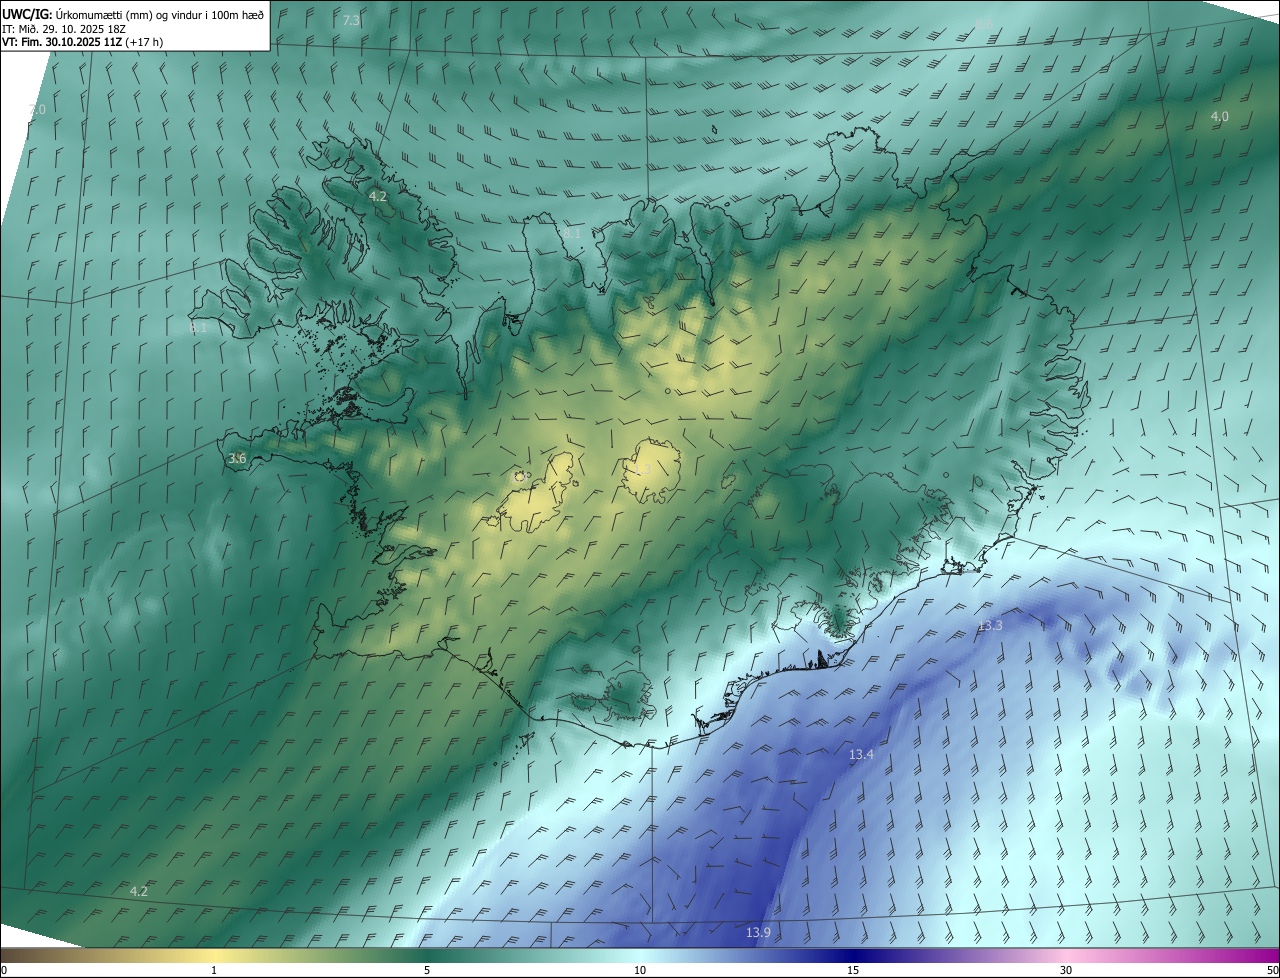Click the '10' tick on the color scale
This screenshot has width=1280, height=978.
click(640, 970)
